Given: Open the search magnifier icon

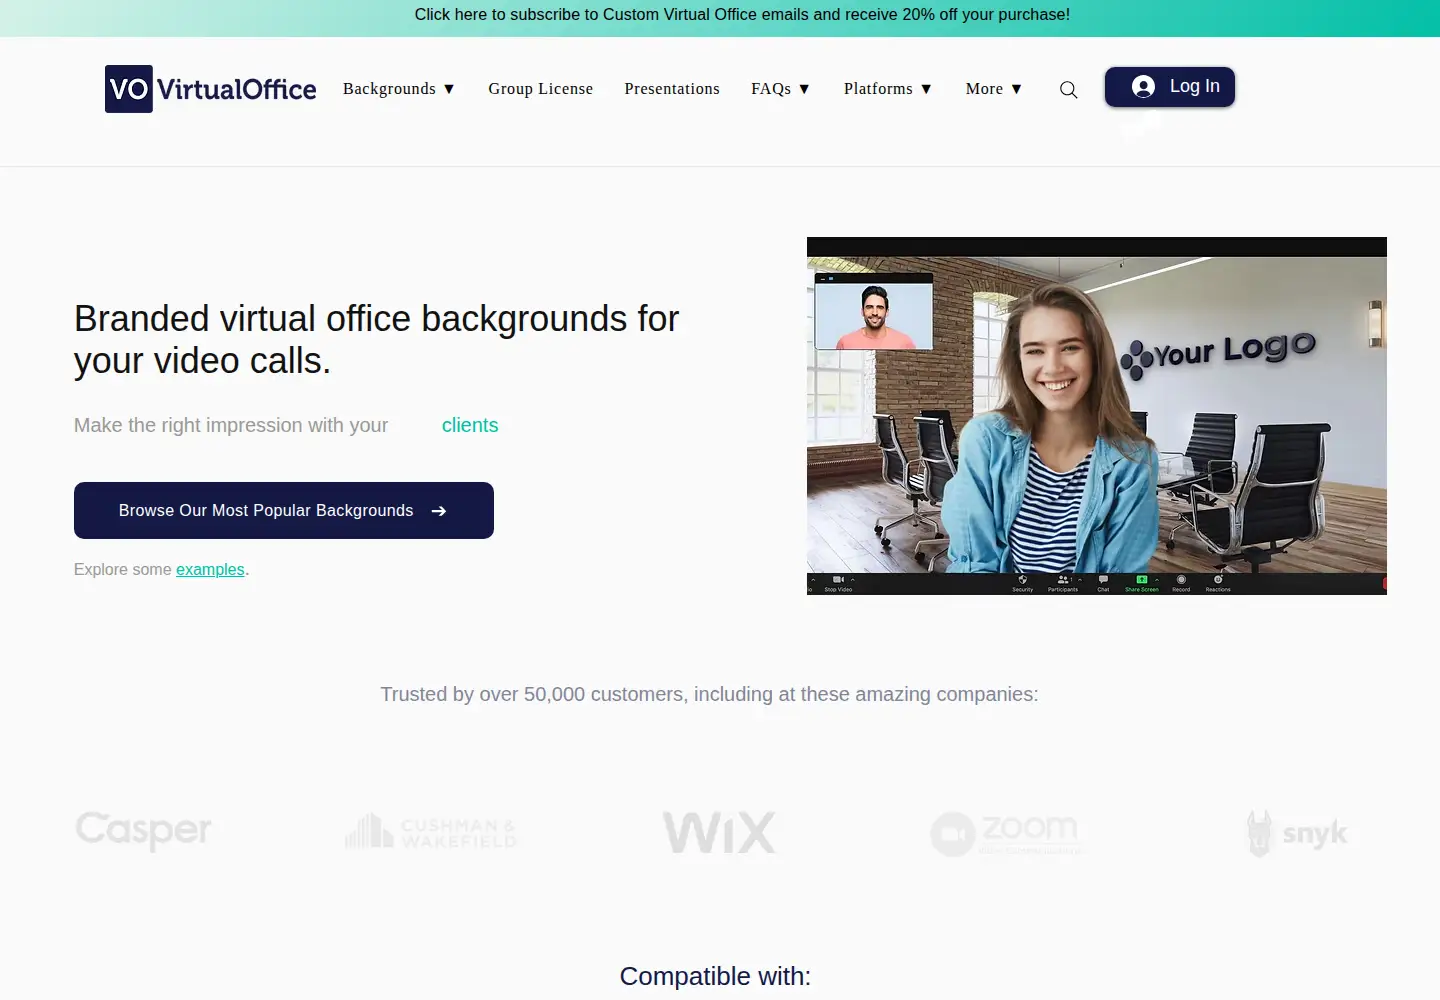Looking at the screenshot, I should click(x=1068, y=90).
